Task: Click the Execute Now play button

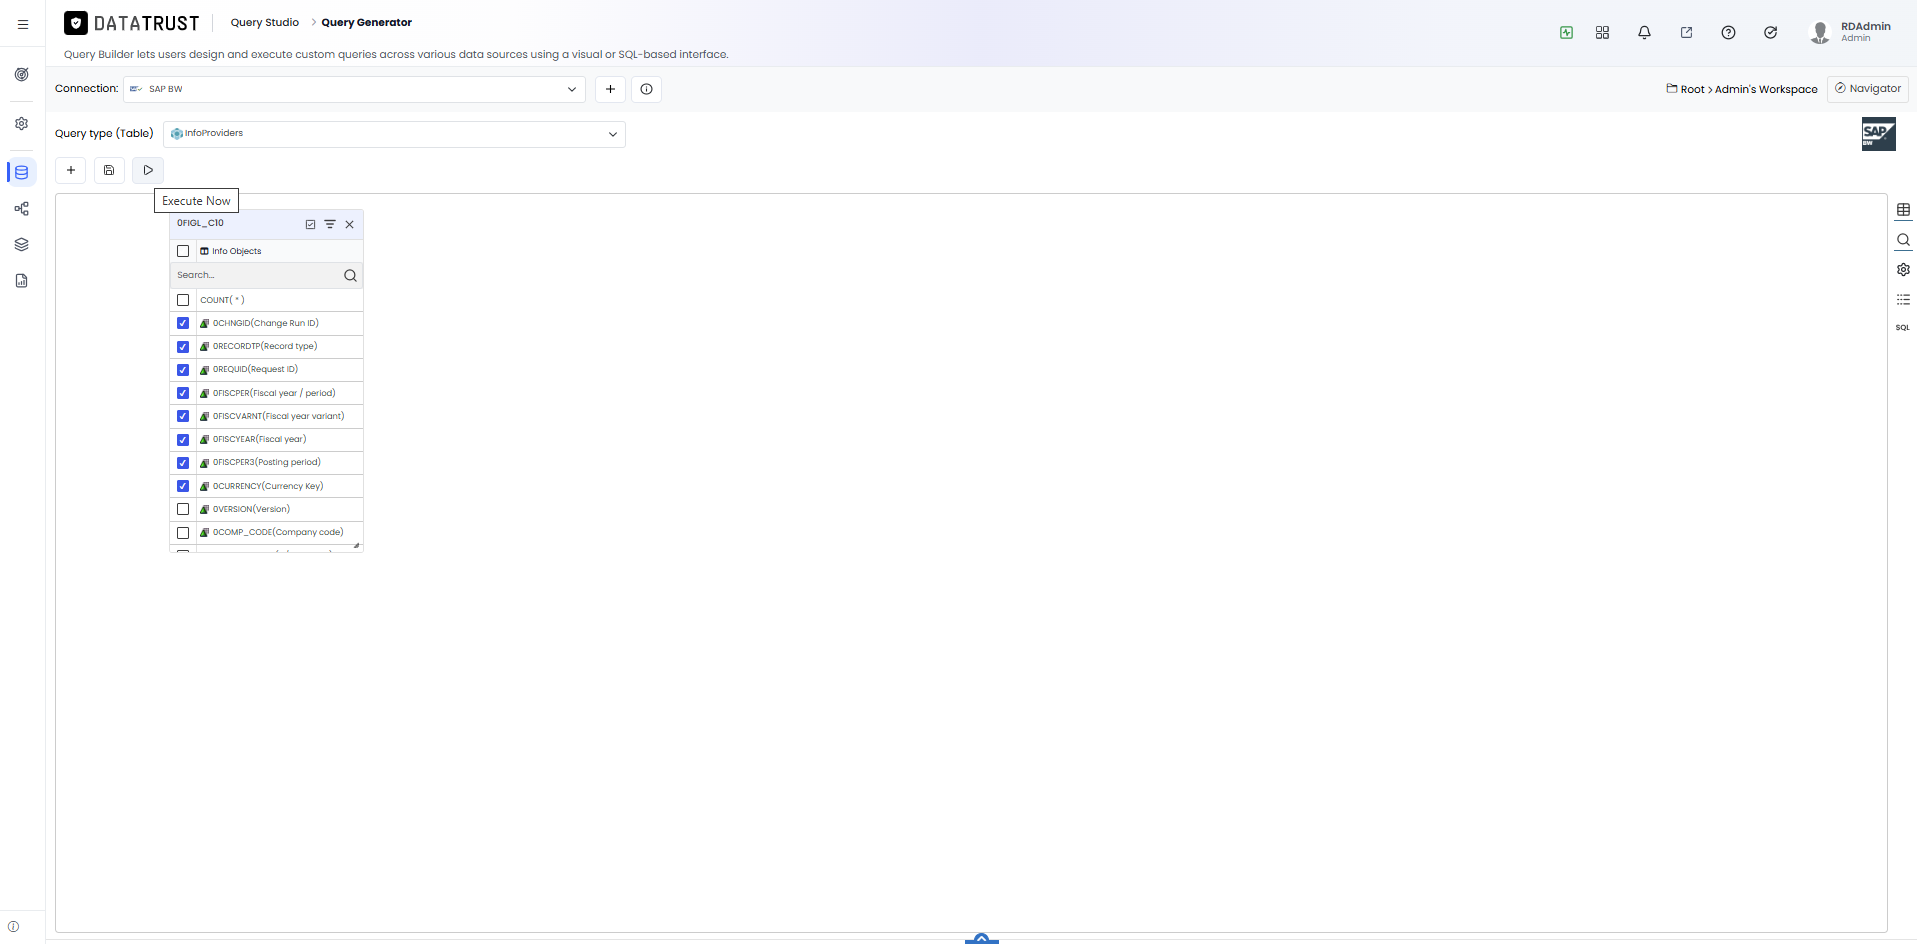Action: tap(148, 170)
